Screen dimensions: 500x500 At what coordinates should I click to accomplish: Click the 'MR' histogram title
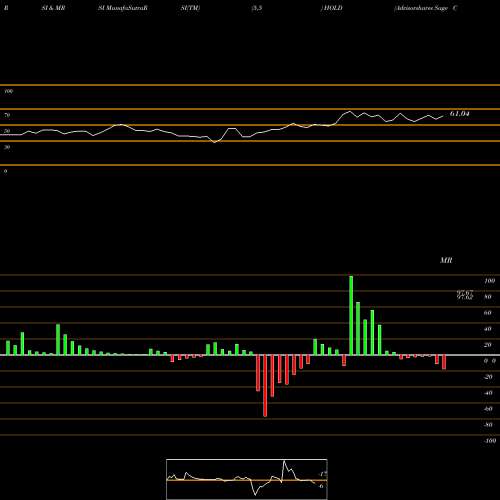click(x=446, y=260)
